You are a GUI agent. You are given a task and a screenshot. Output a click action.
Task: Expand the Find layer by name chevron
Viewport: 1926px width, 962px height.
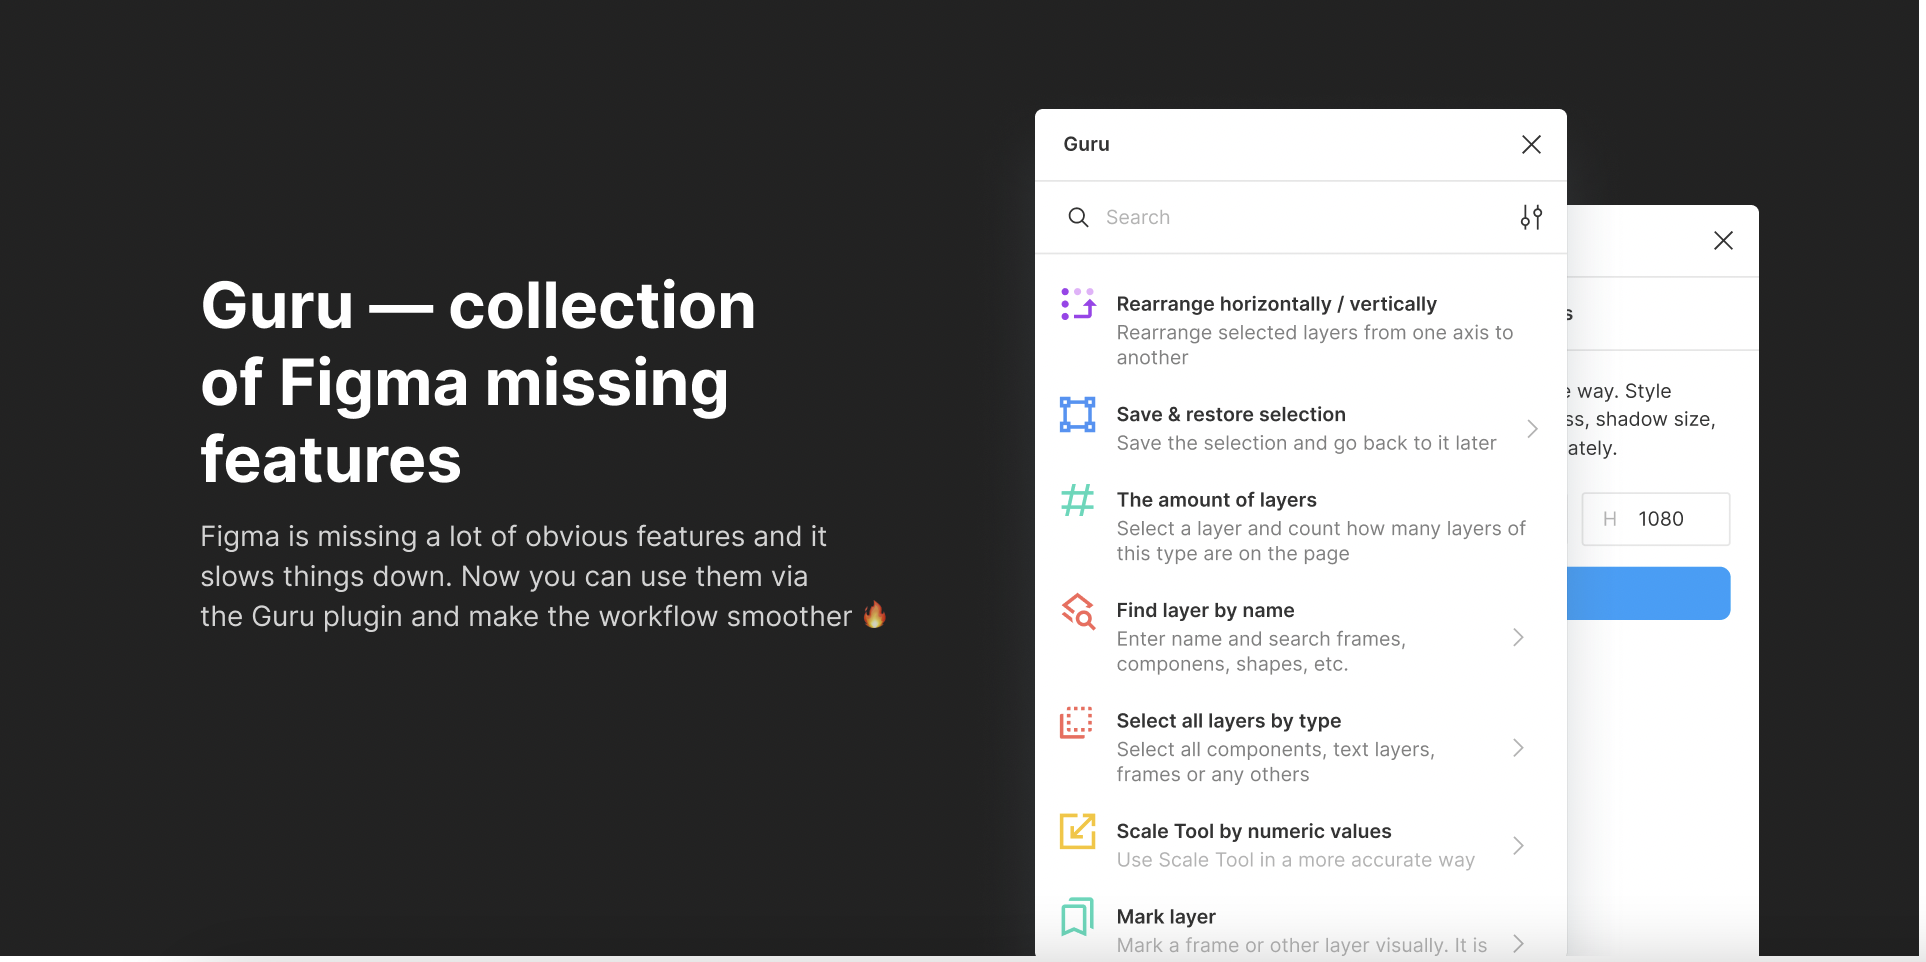[x=1518, y=637]
